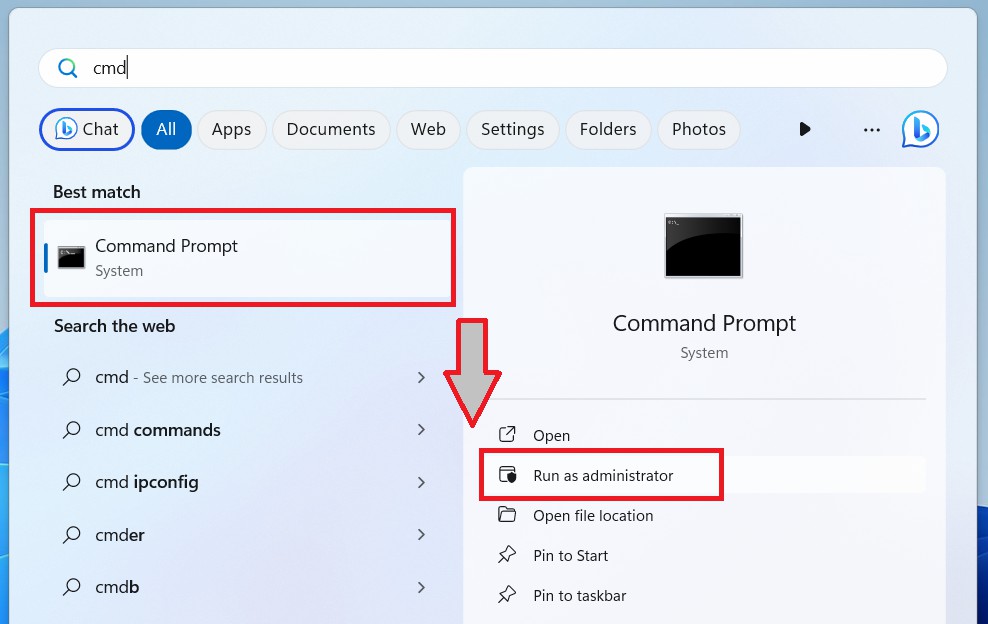988x624 pixels.
Task: Expand the cmd commands suggestion chevron
Action: point(422,429)
